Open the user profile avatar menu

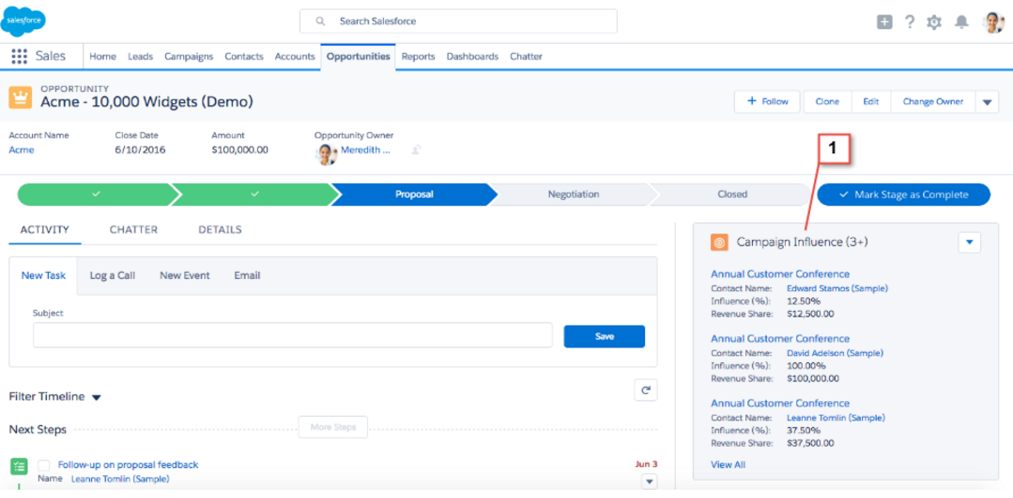click(x=993, y=22)
